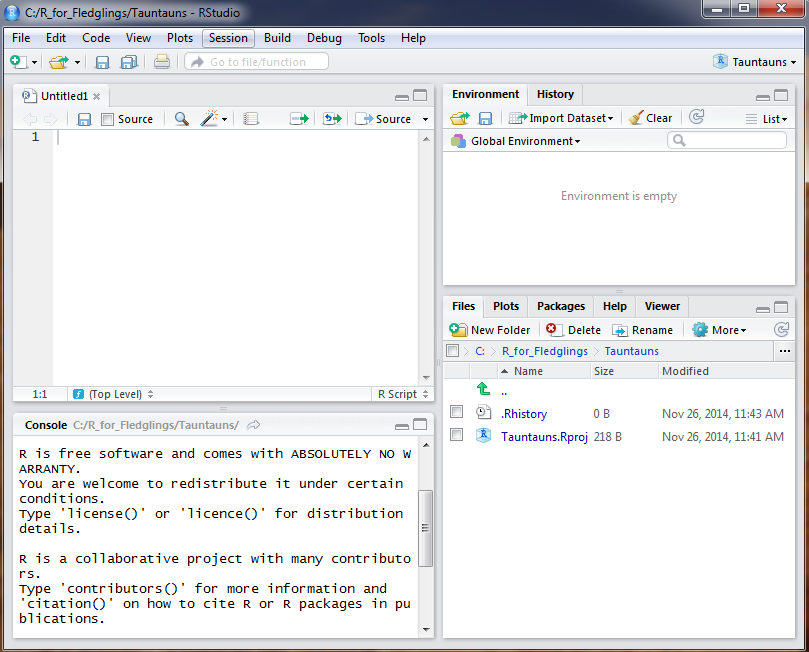Go up to parent directory arrow
This screenshot has height=652, width=809.
[x=483, y=389]
